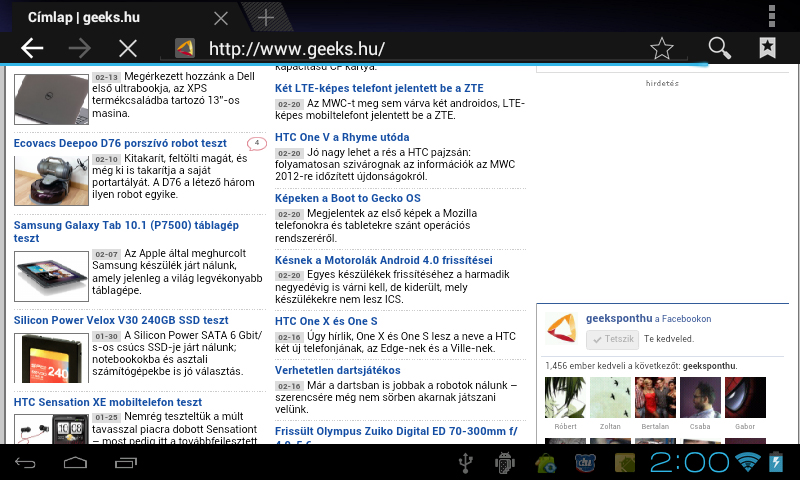The width and height of the screenshot is (800, 480).
Task: Open HTC Sensation XE mobiltelefon teszt
Action: click(x=108, y=402)
